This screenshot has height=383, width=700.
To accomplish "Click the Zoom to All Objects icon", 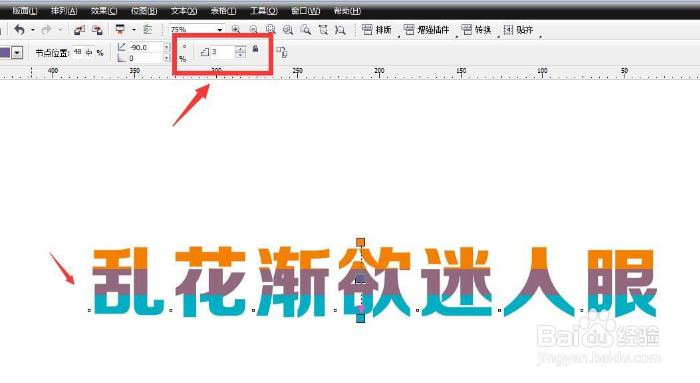I will 288,30.
